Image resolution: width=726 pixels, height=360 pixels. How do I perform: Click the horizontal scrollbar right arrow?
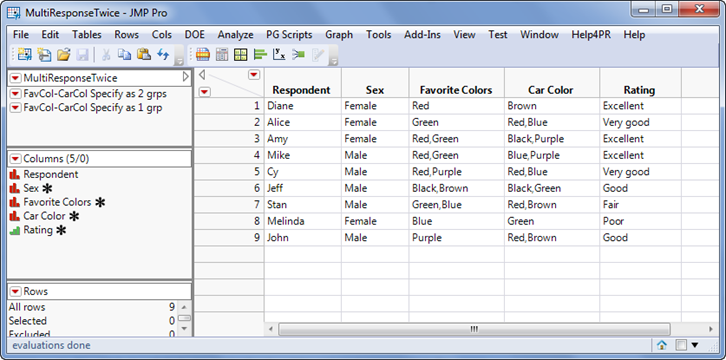click(710, 329)
